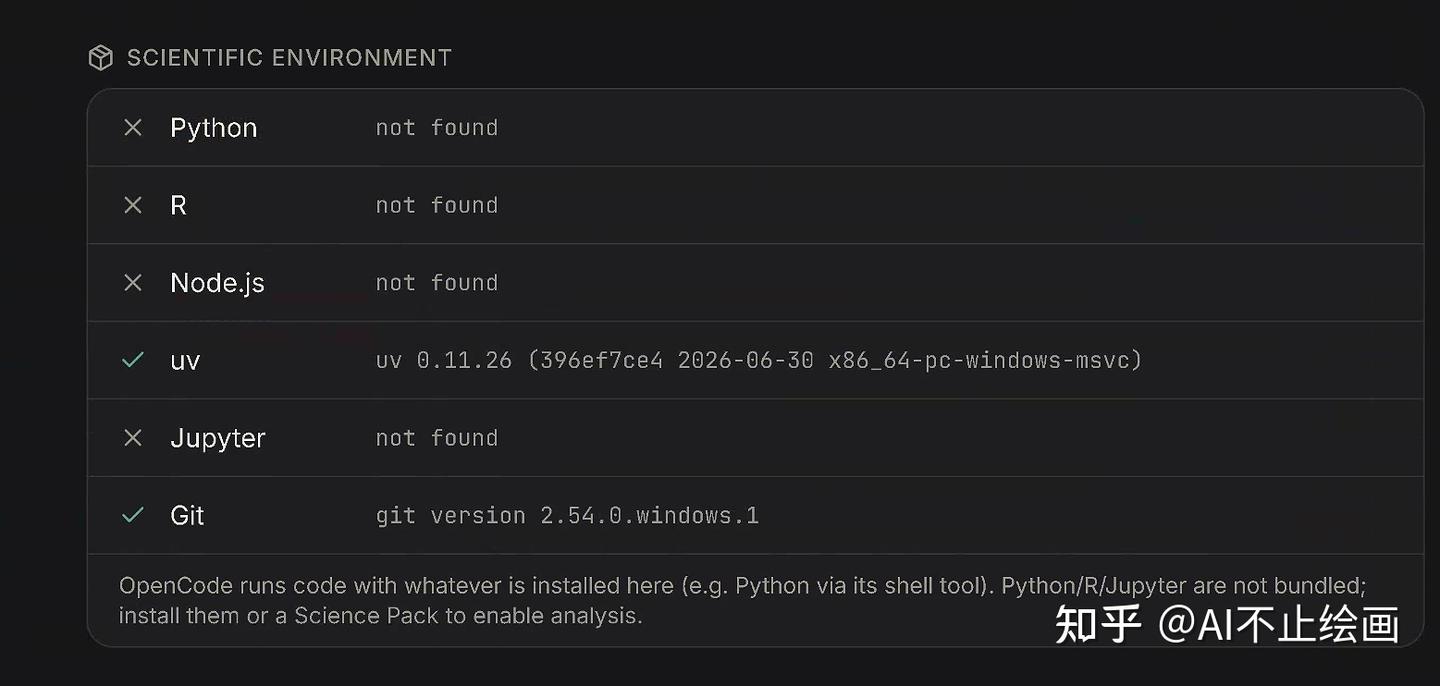The width and height of the screenshot is (1440, 686).
Task: Click the Python not found status text
Action: 437,128
